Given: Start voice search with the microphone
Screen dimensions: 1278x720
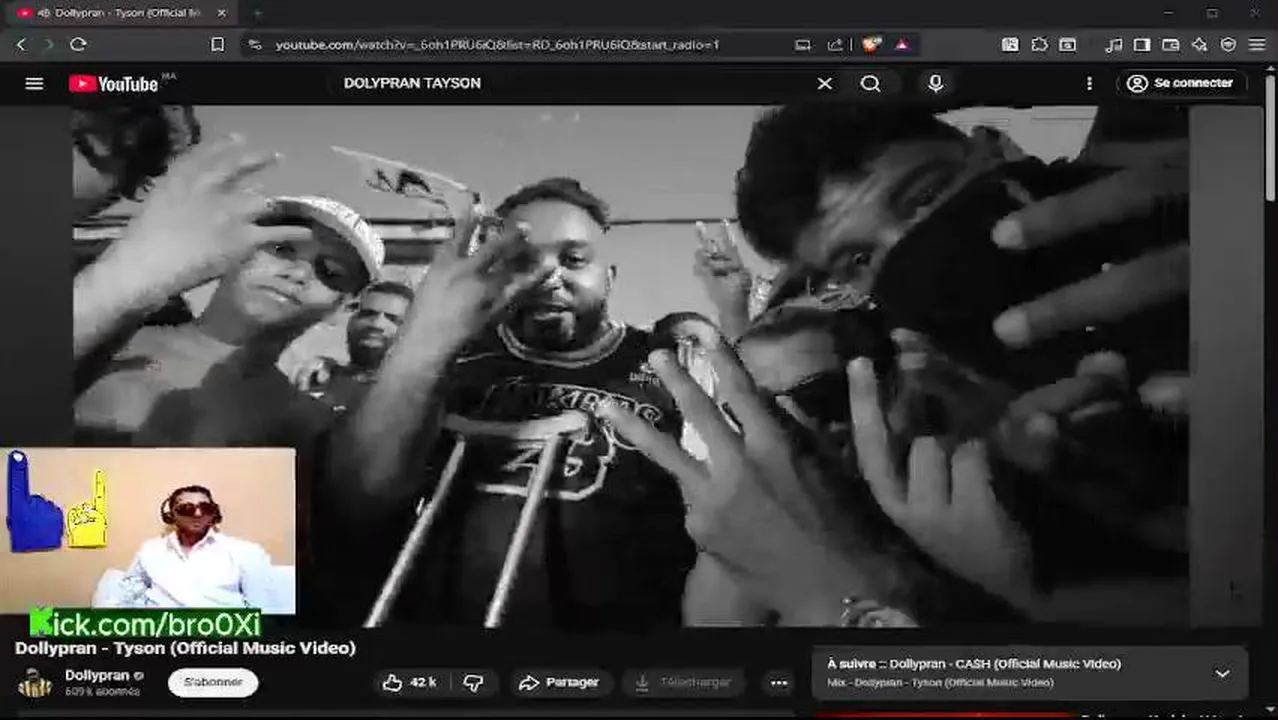Looking at the screenshot, I should pos(935,84).
